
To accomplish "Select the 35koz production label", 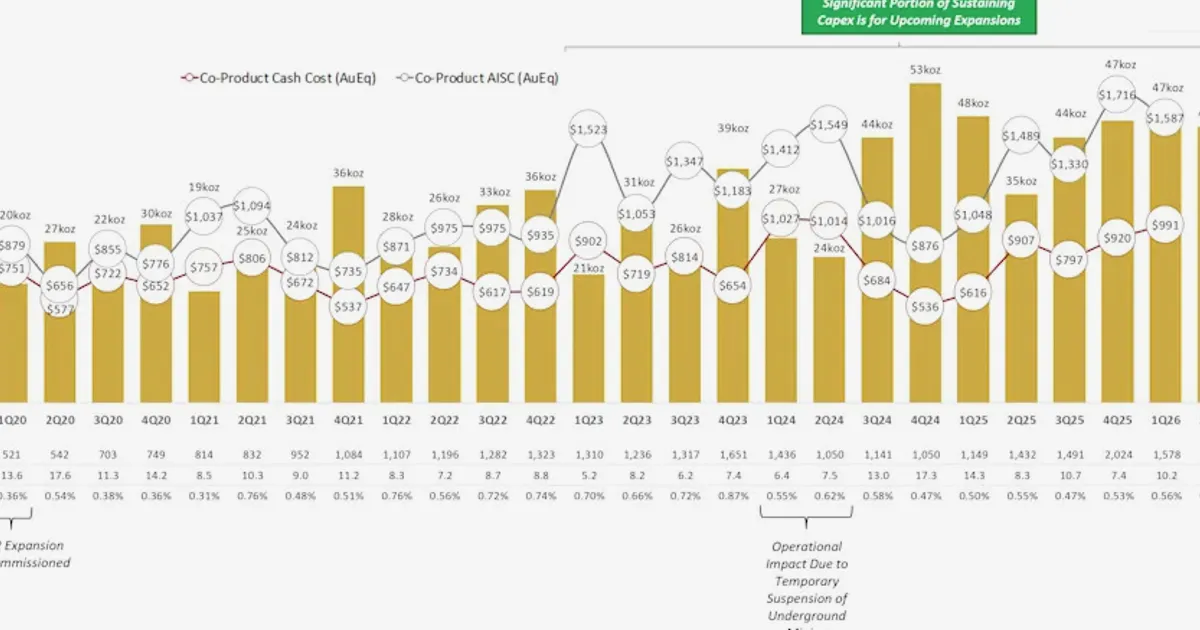I will pos(1021,181).
